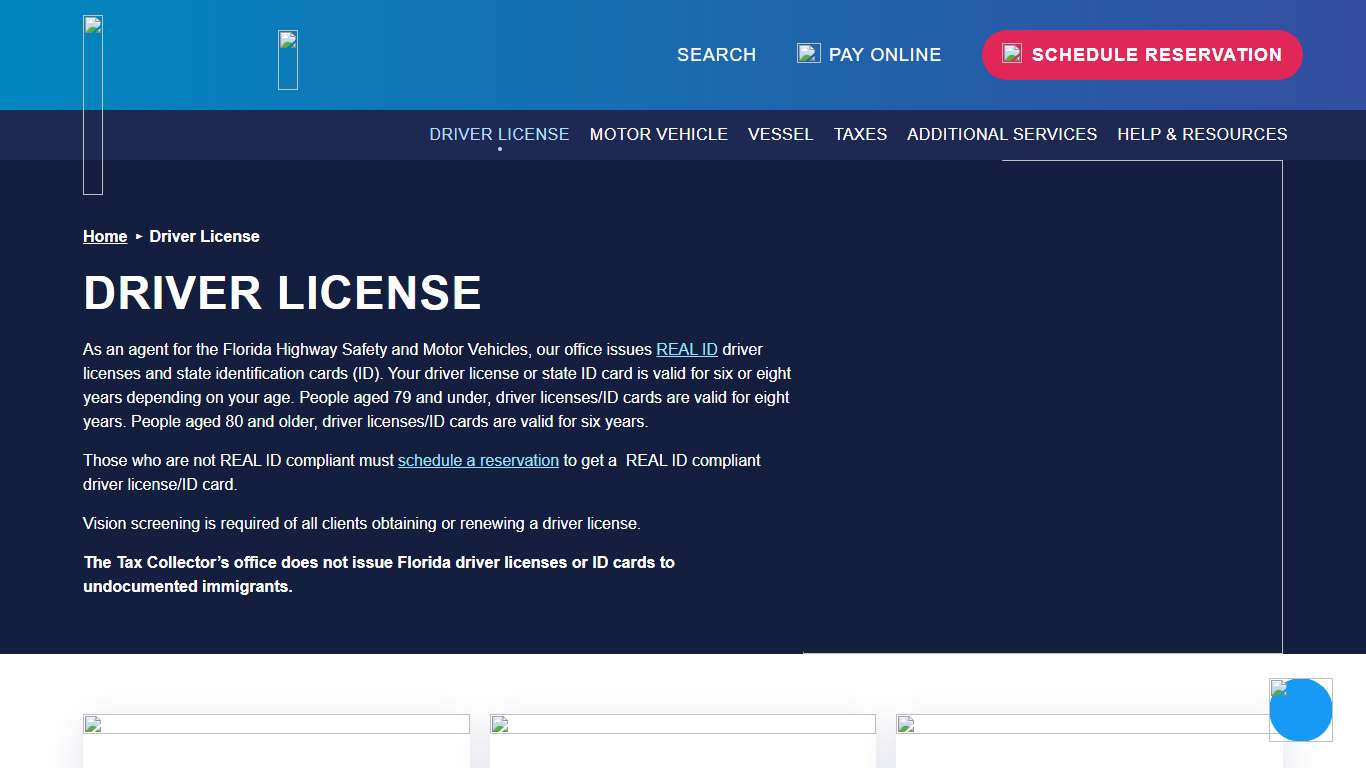Open the TAXES navigation item
This screenshot has height=768, width=1366.
click(860, 134)
